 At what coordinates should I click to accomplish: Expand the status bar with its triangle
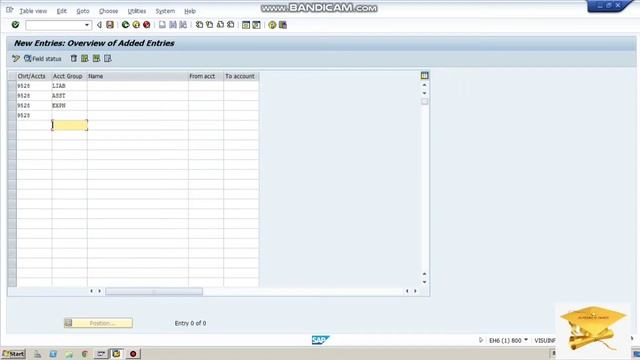pos(481,340)
